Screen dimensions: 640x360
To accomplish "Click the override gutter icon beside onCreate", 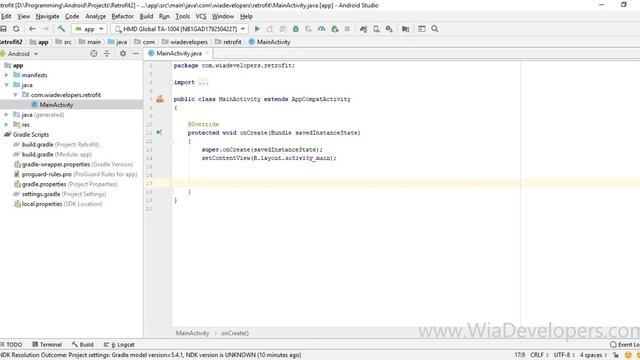I will (159, 132).
